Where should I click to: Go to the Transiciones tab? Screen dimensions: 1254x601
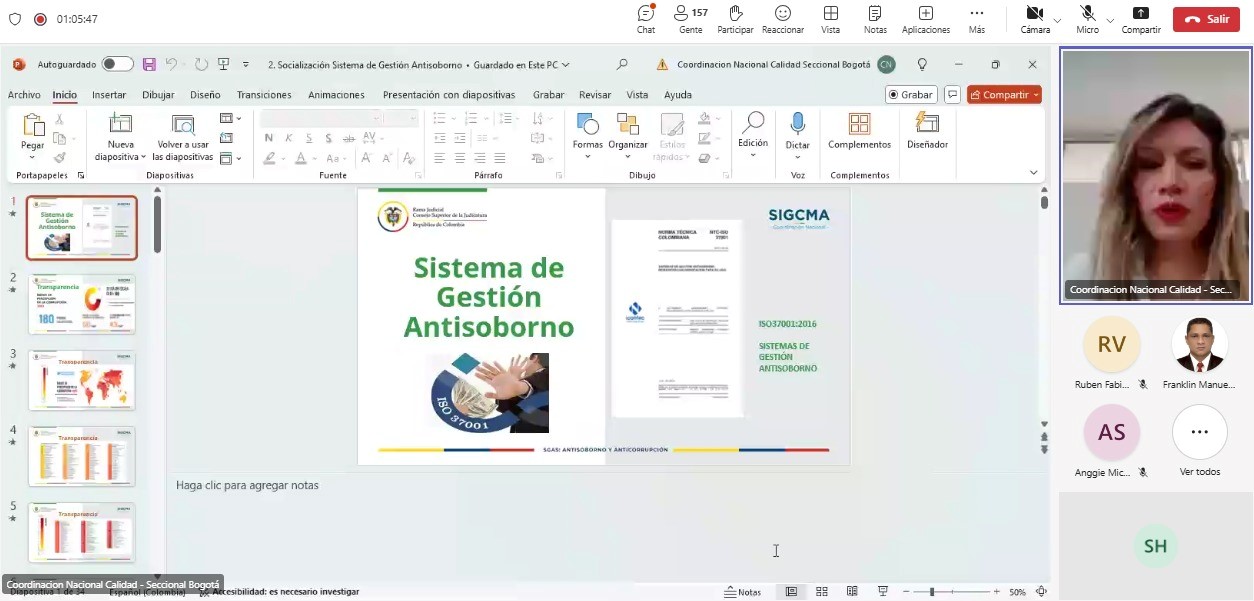pyautogui.click(x=264, y=95)
